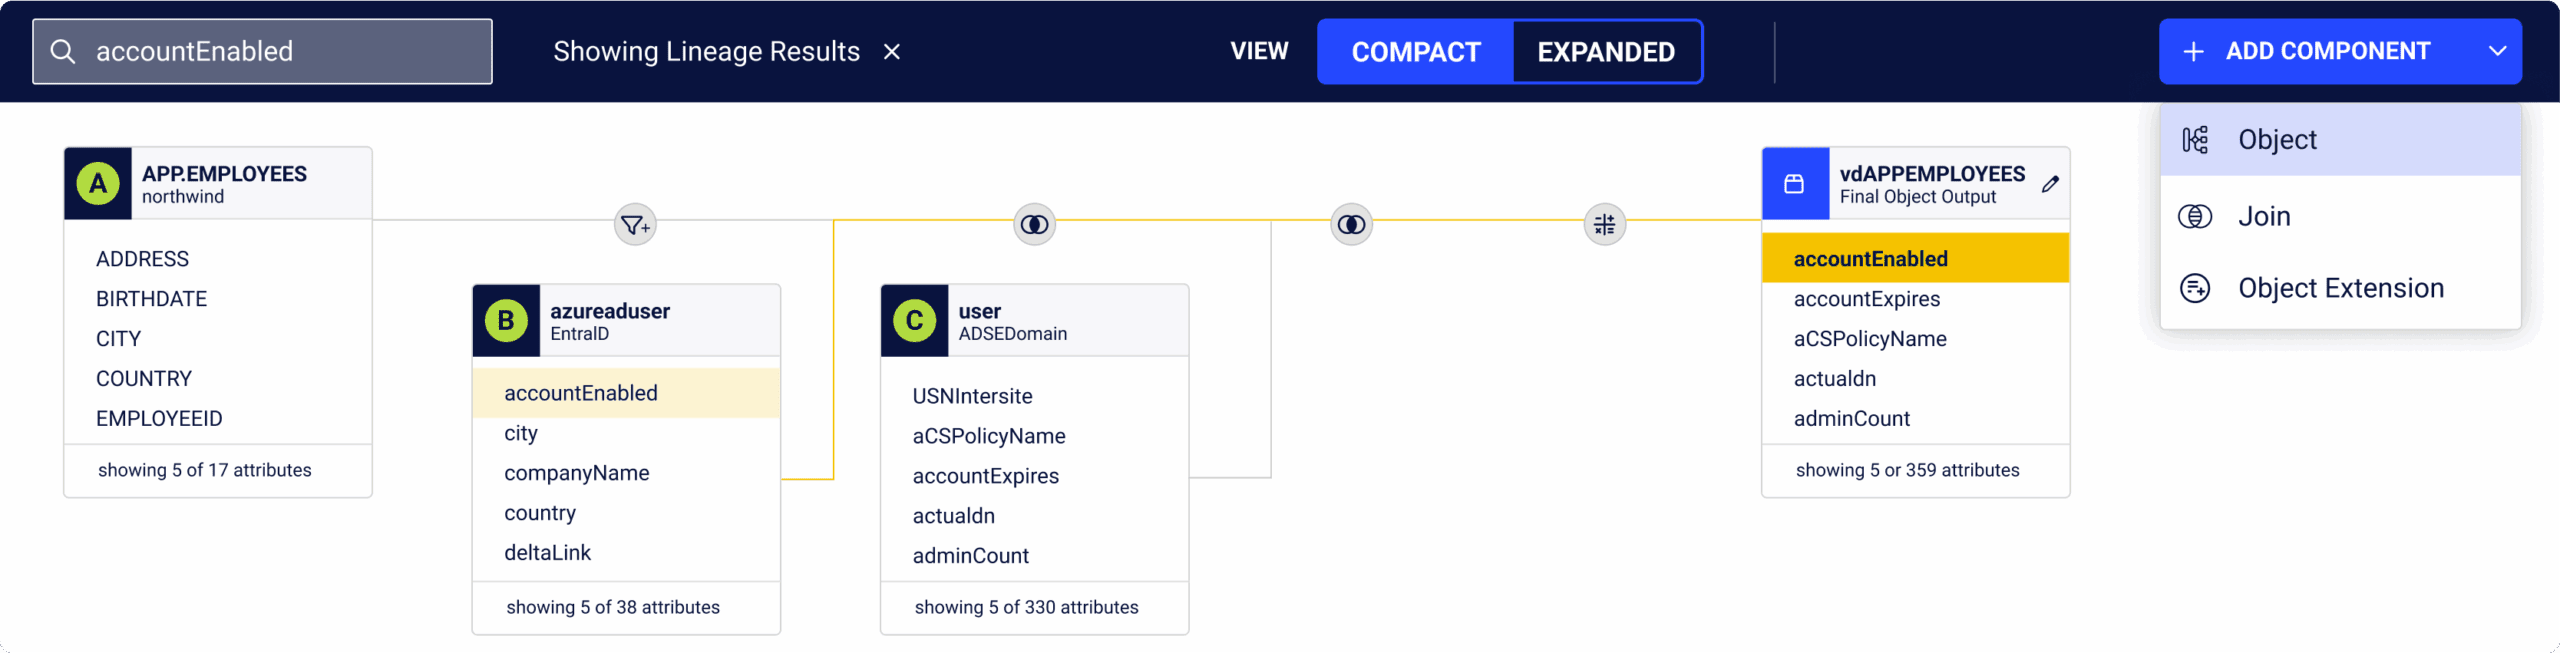Select the second join node before the grid node

[x=1351, y=224]
